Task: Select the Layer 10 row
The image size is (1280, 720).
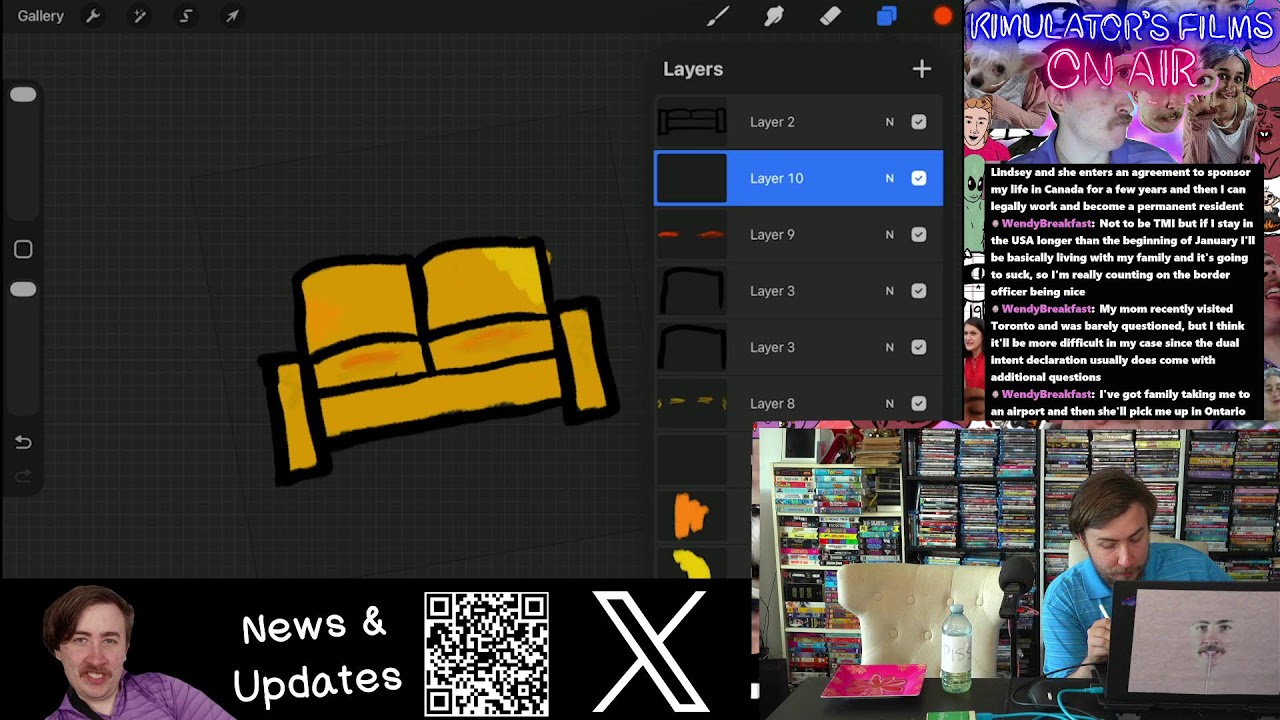Action: click(798, 178)
